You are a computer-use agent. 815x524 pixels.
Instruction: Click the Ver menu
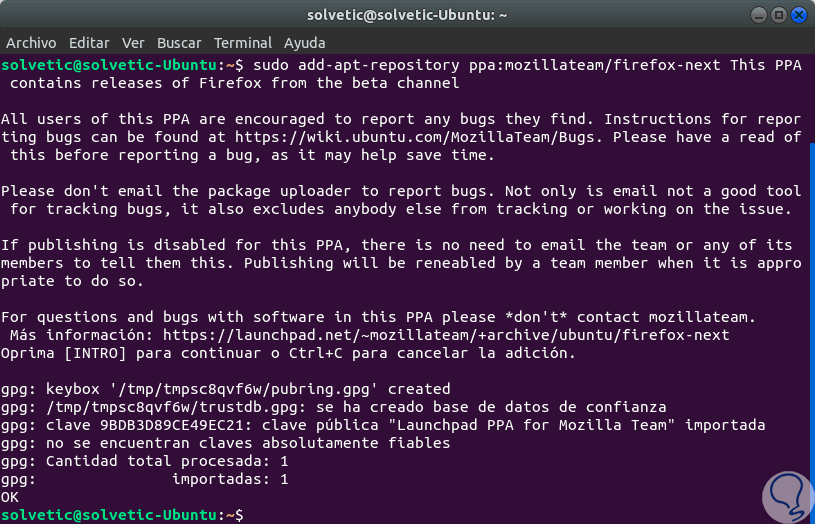tap(133, 43)
